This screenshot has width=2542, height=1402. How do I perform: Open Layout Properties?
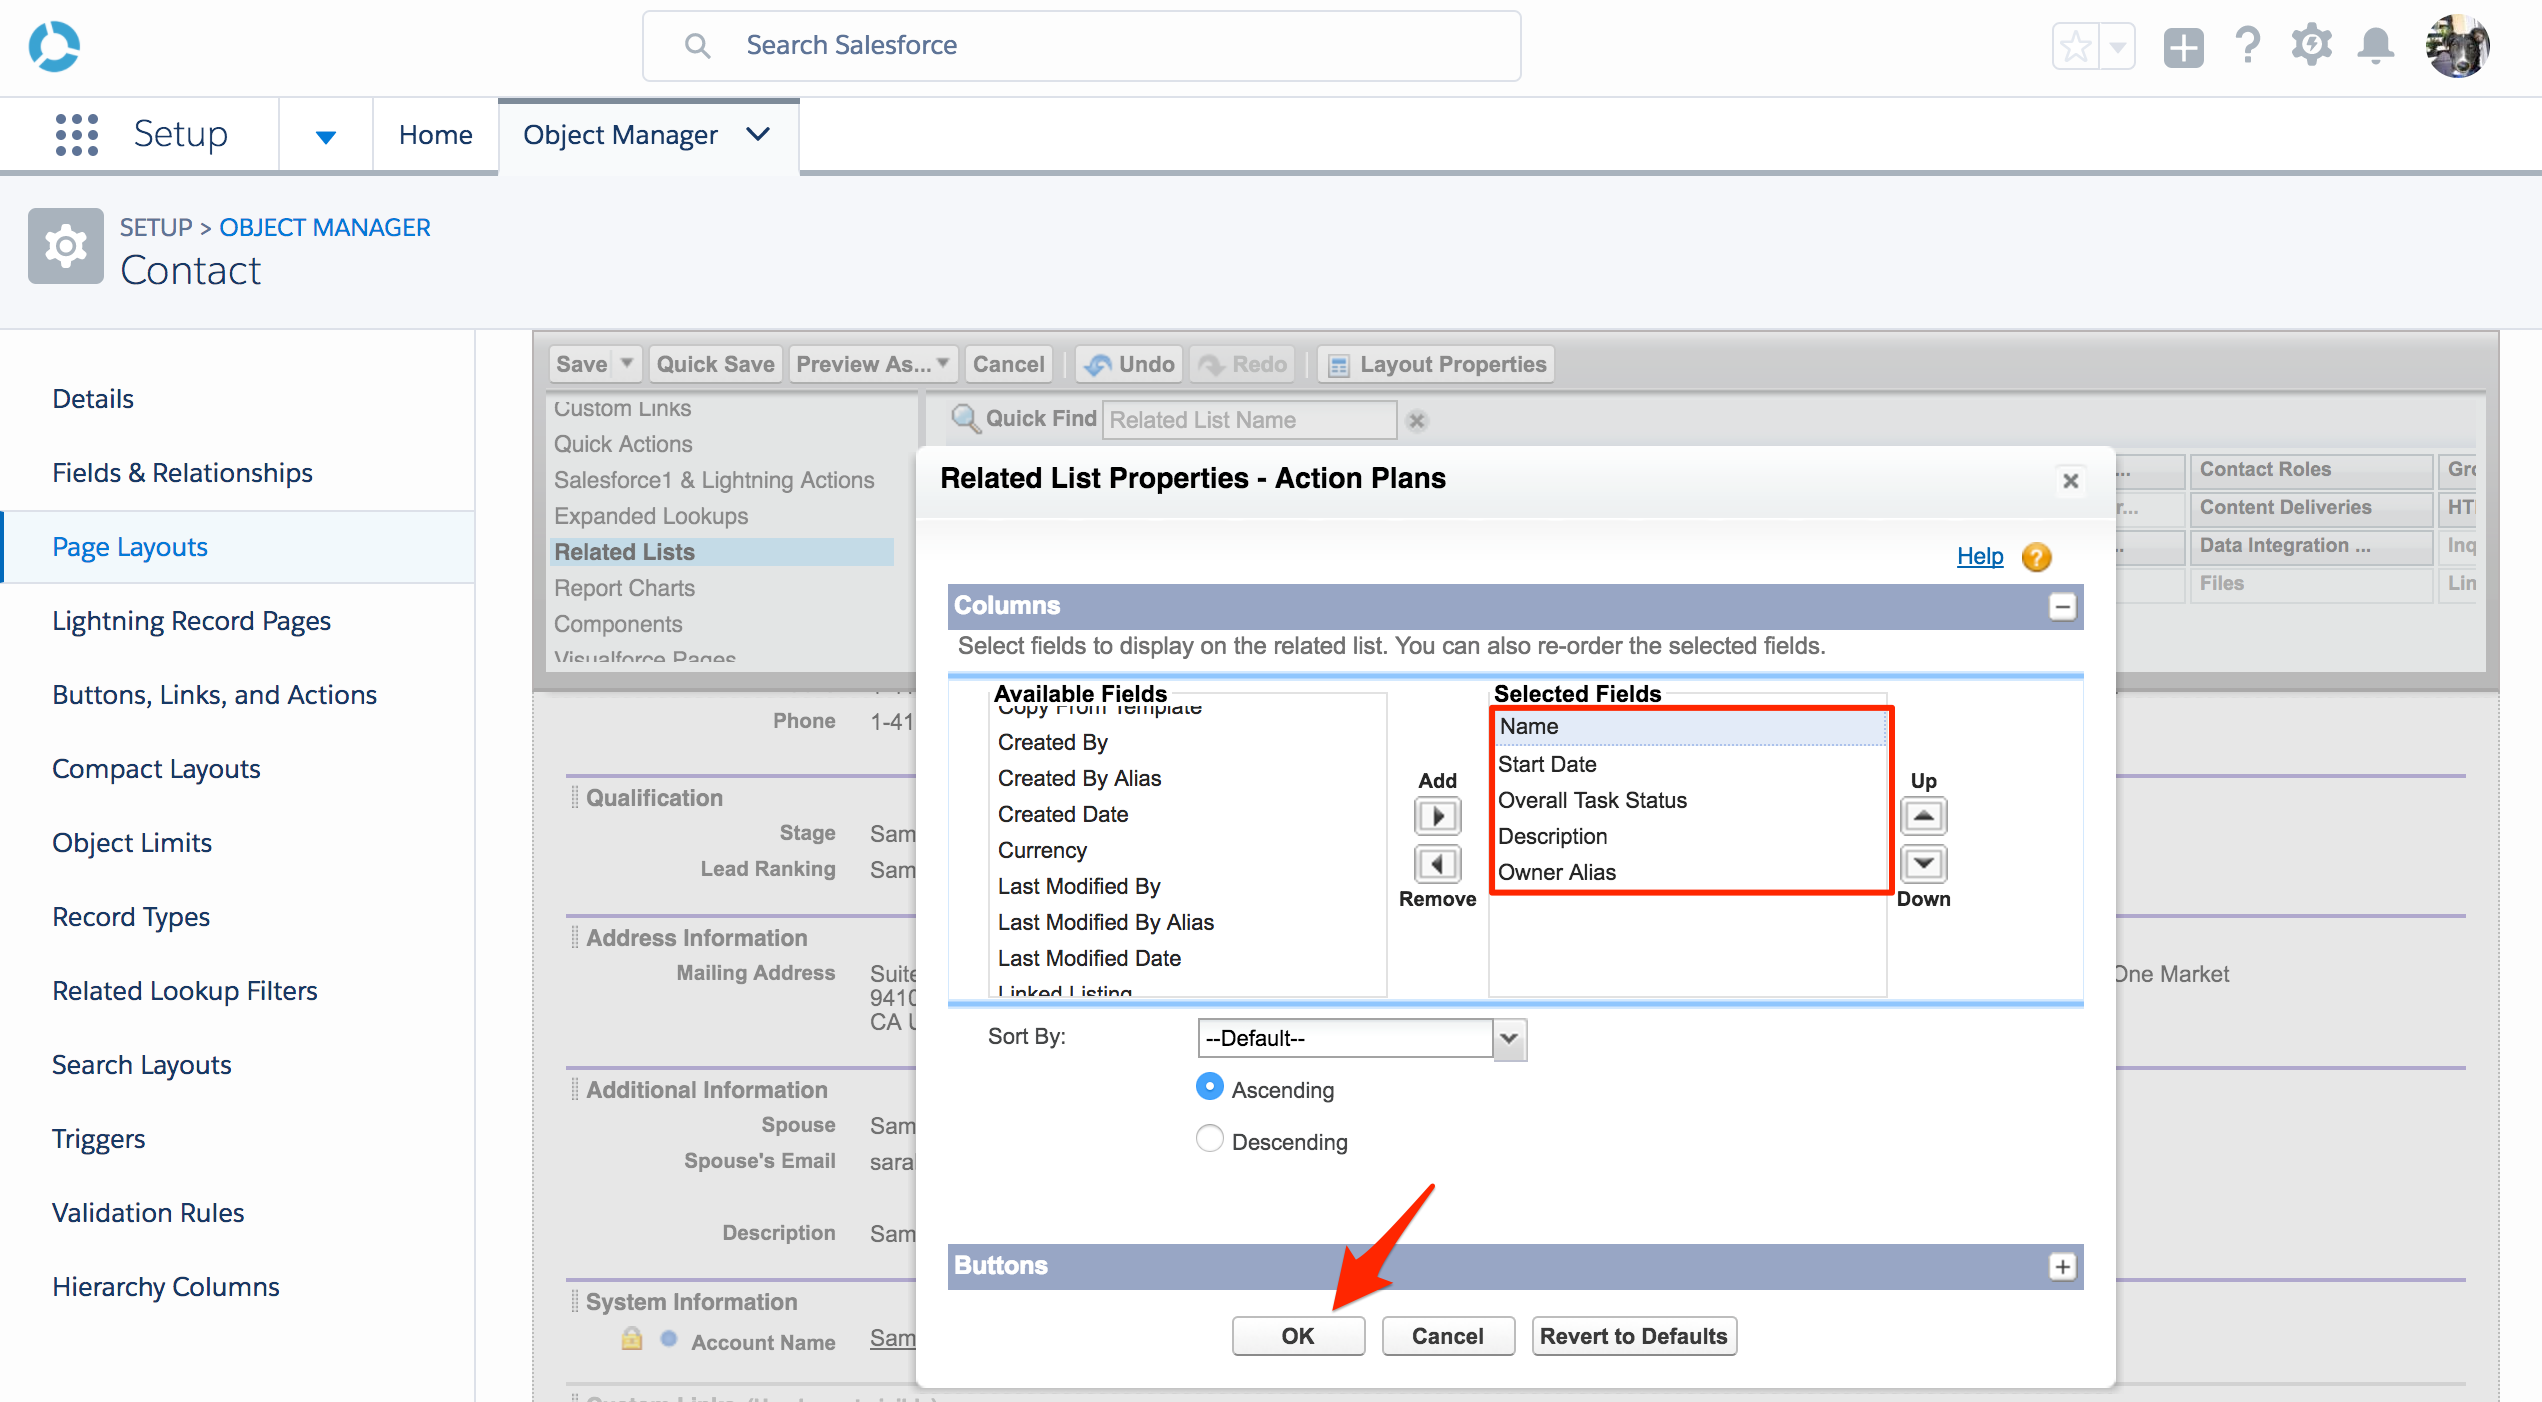(1437, 364)
